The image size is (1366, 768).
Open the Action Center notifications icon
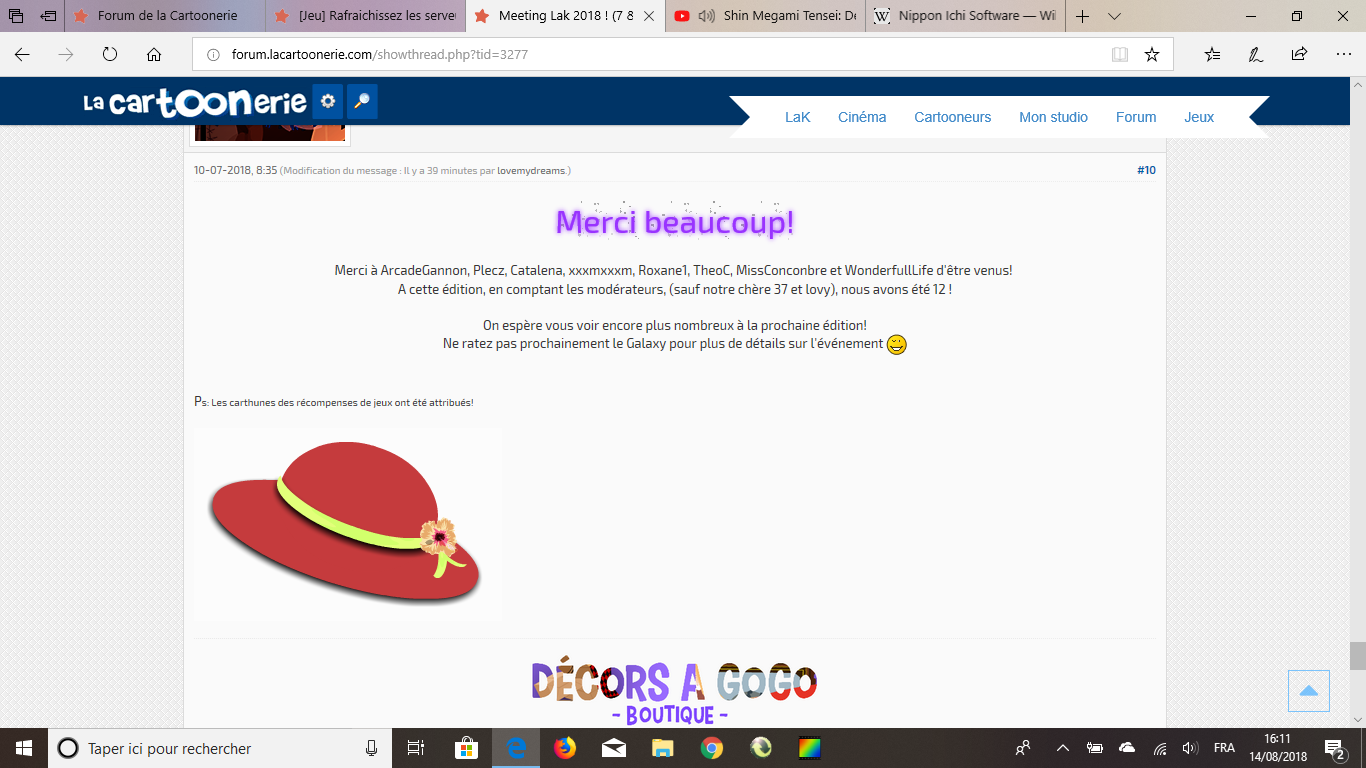coord(1335,748)
